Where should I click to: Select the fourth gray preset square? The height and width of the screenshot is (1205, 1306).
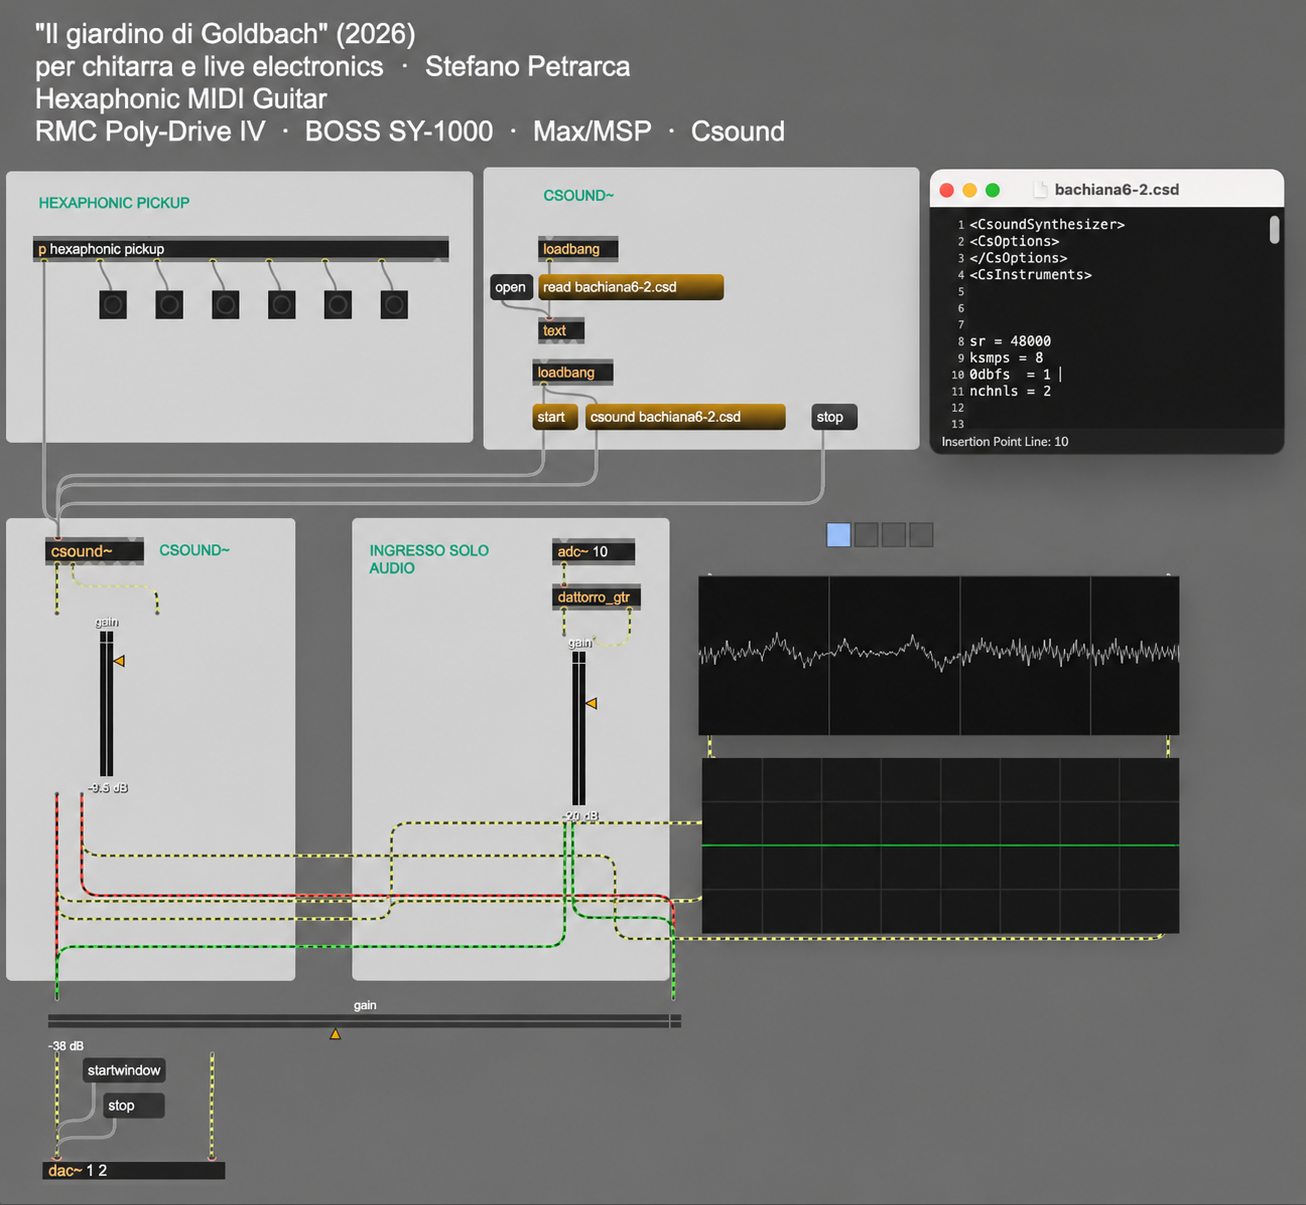(921, 535)
